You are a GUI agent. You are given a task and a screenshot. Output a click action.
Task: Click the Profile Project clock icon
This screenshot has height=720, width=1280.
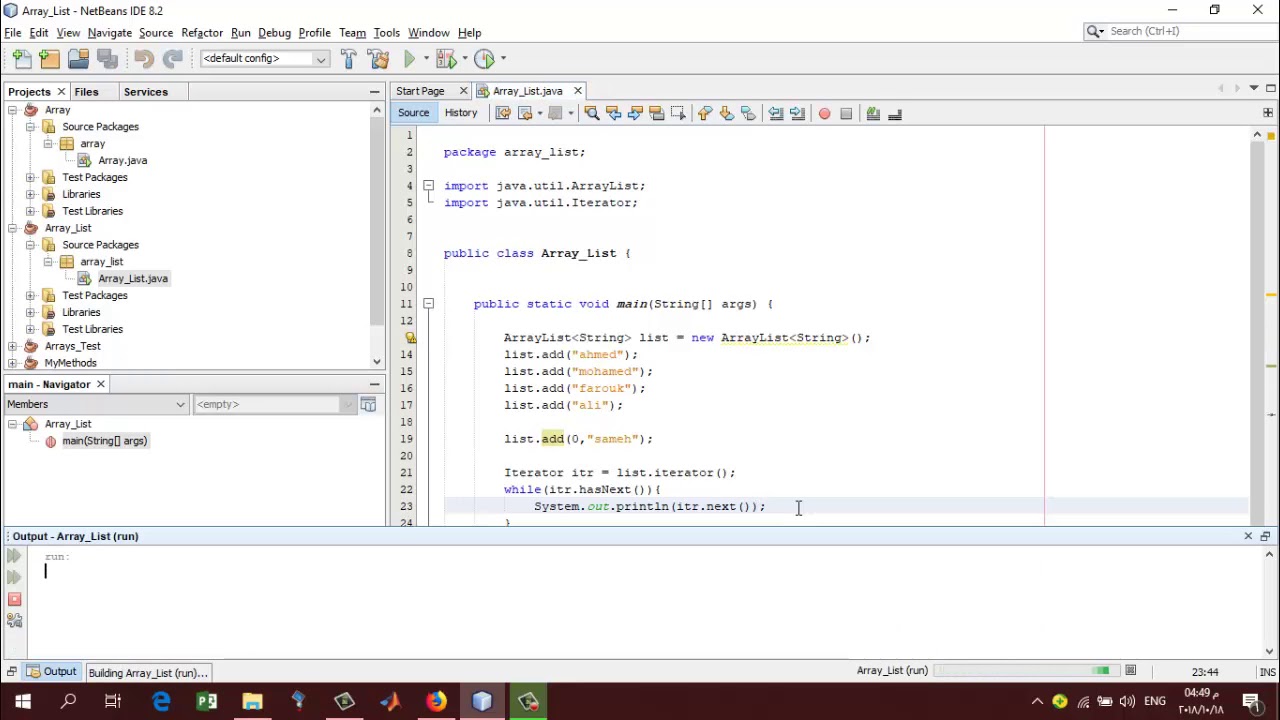[484, 58]
